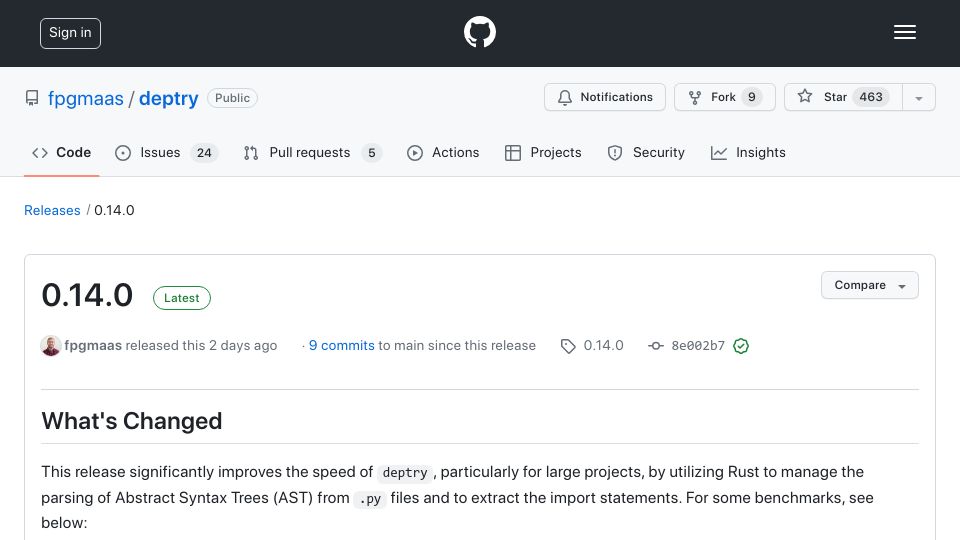
Task: Switch to the Code tab
Action: (61, 152)
